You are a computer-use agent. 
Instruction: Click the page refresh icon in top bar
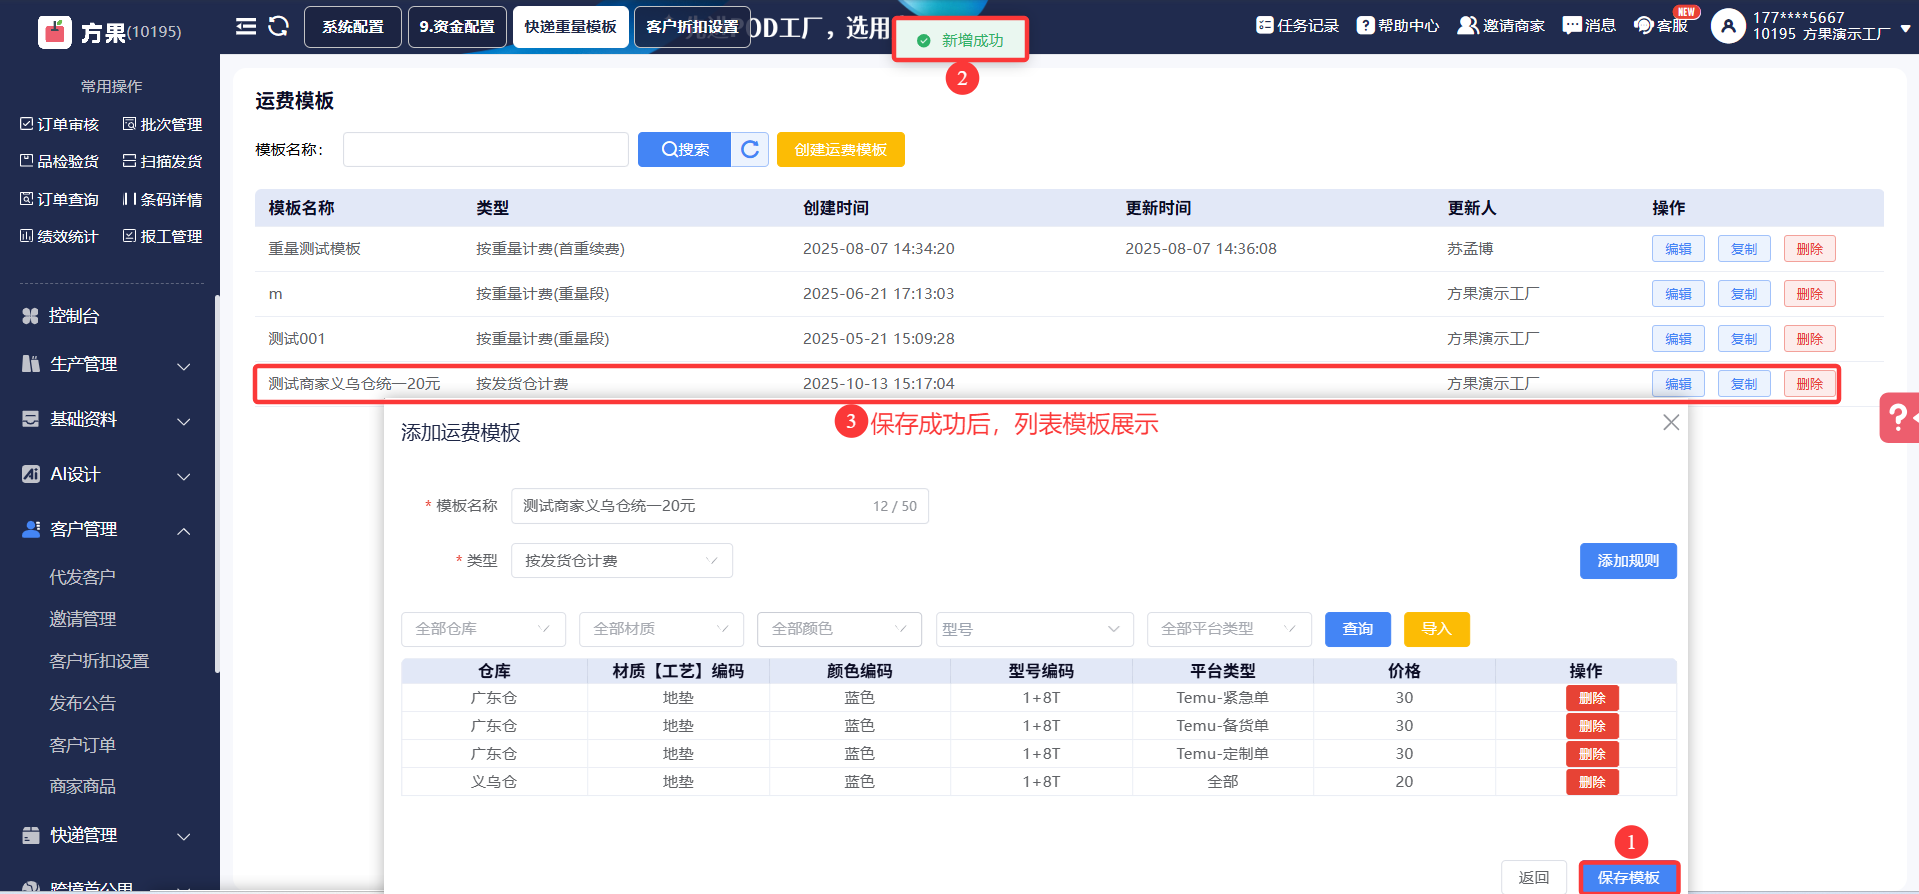(279, 27)
